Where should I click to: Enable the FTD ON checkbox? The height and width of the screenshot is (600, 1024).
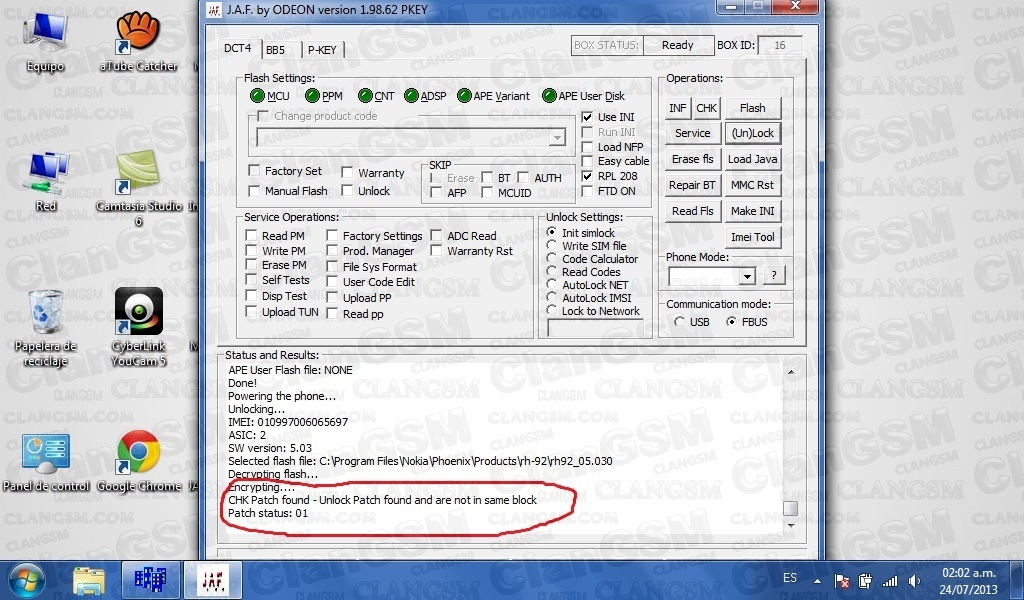(x=587, y=191)
